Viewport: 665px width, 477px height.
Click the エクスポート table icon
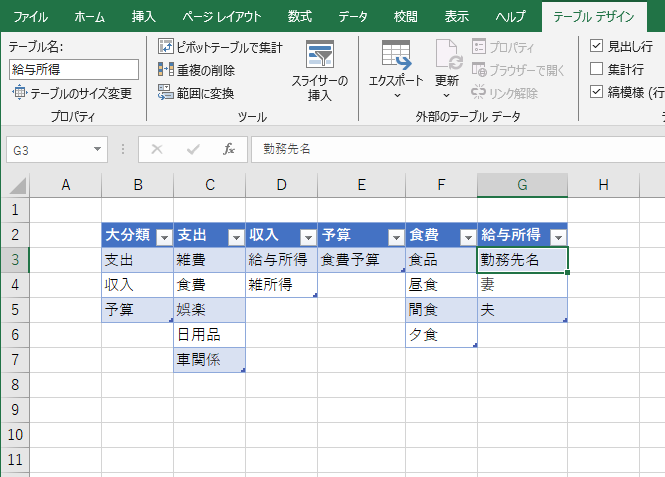[396, 54]
